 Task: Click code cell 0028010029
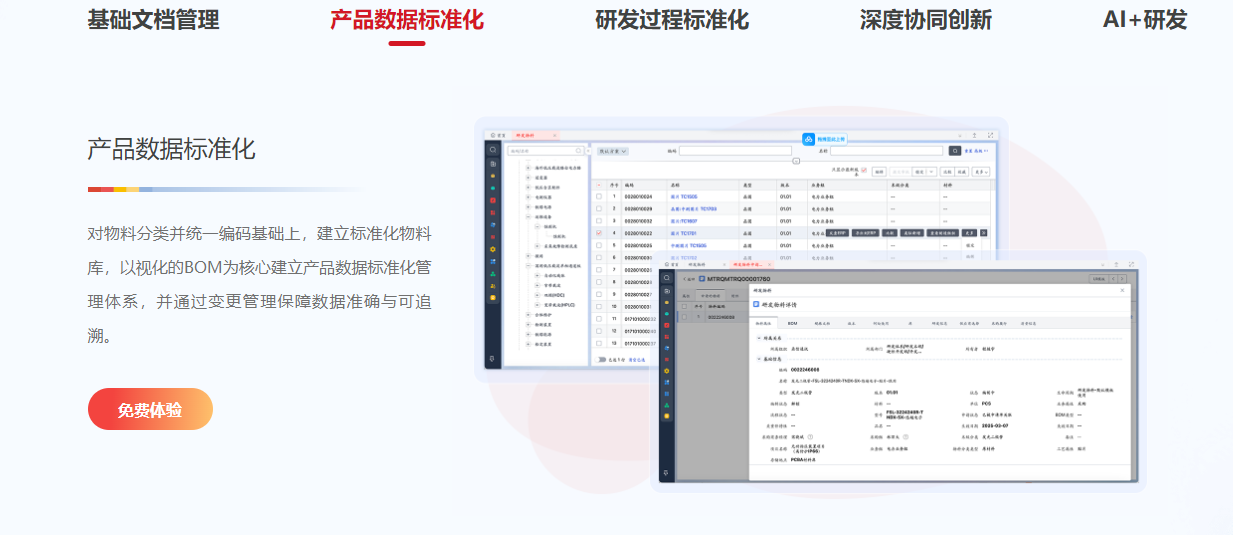pyautogui.click(x=638, y=209)
